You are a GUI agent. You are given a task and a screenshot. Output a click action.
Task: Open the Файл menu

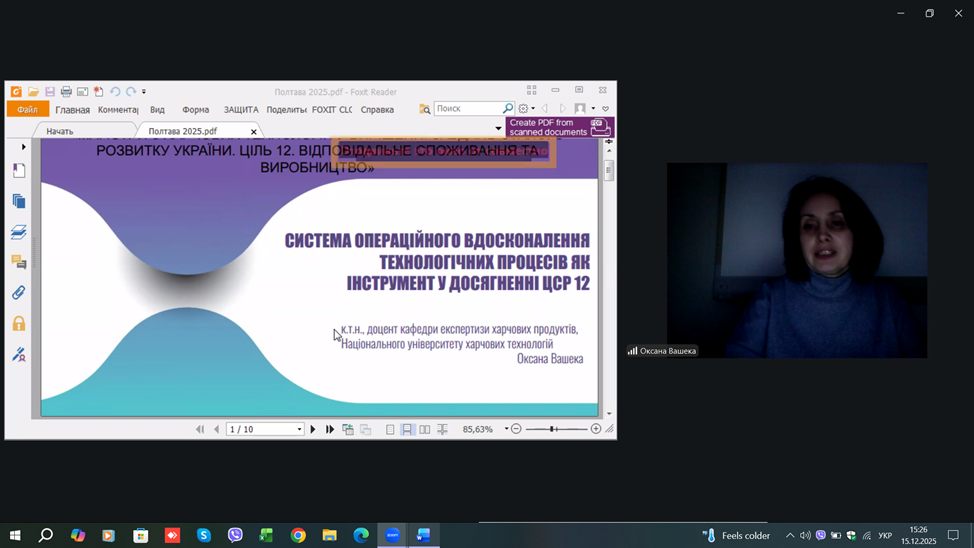pyautogui.click(x=27, y=109)
